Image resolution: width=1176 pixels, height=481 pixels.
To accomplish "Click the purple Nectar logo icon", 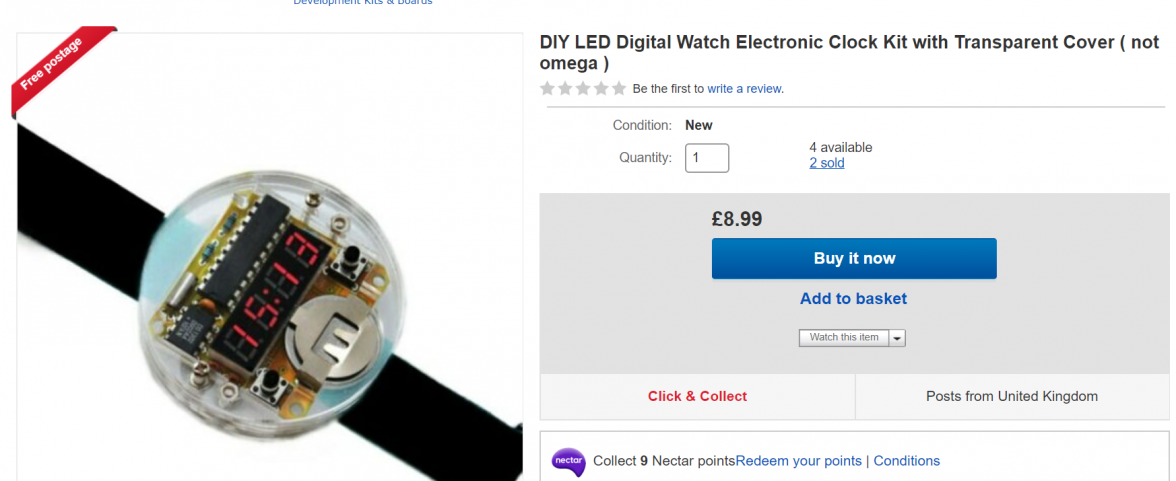I will (568, 461).
